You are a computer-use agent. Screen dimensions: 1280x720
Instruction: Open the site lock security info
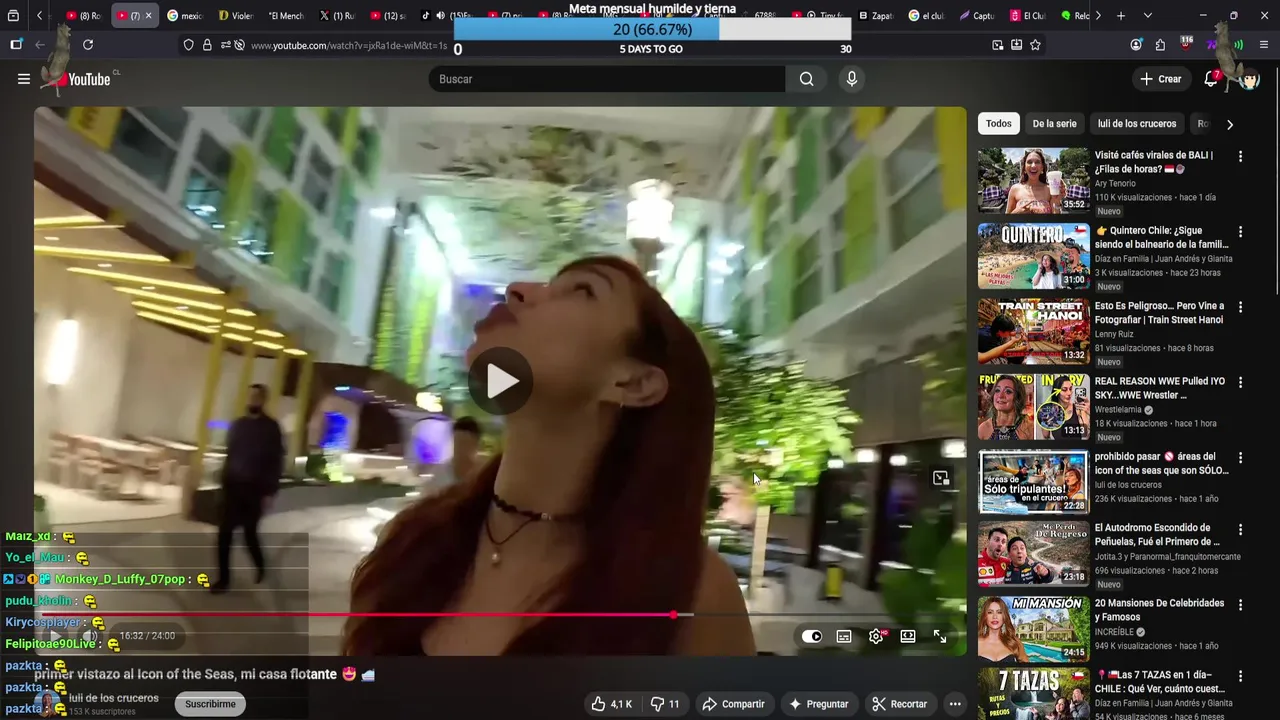click(x=207, y=45)
